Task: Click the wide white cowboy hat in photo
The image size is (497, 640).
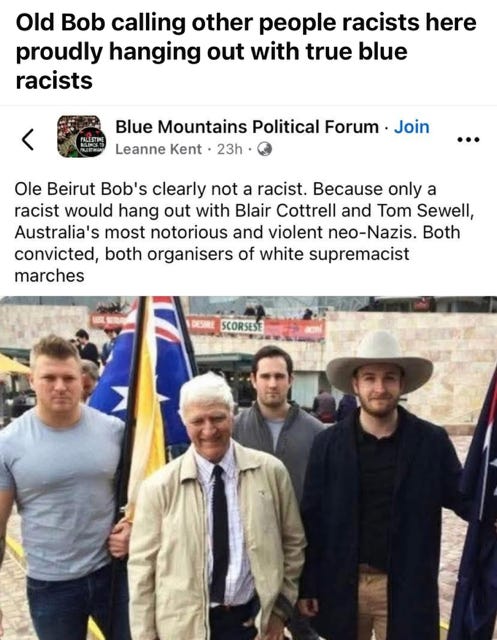Action: 379,362
